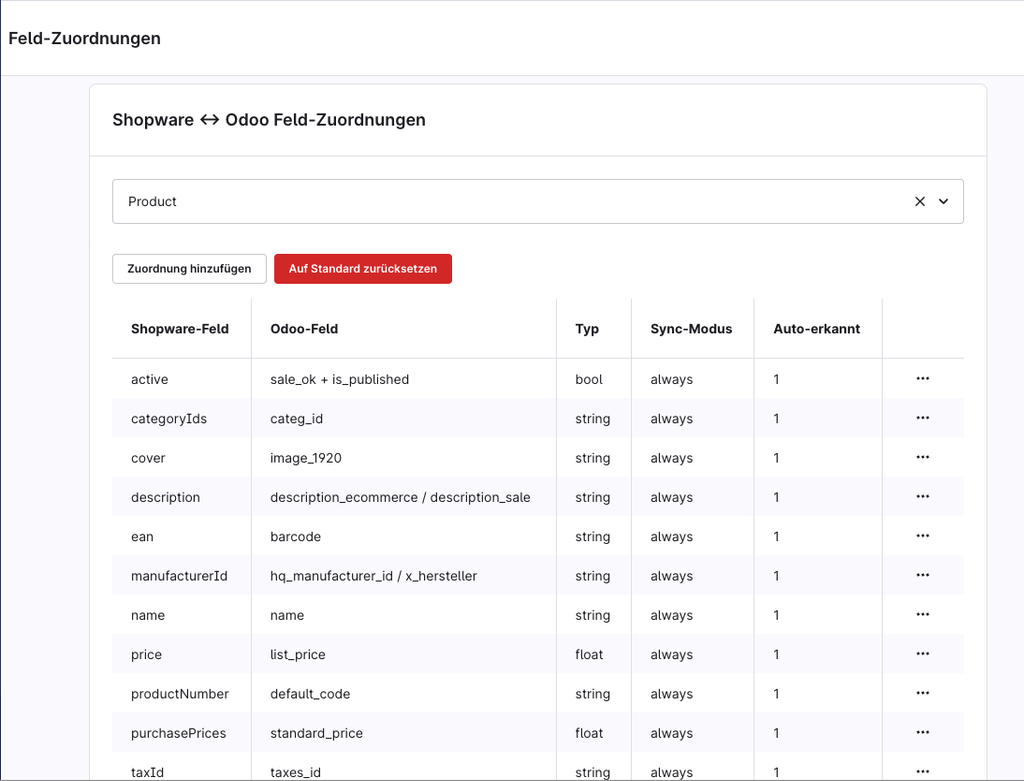Viewport: 1024px width, 781px height.
Task: Click the Auto-erkannt column header
Action: click(816, 328)
